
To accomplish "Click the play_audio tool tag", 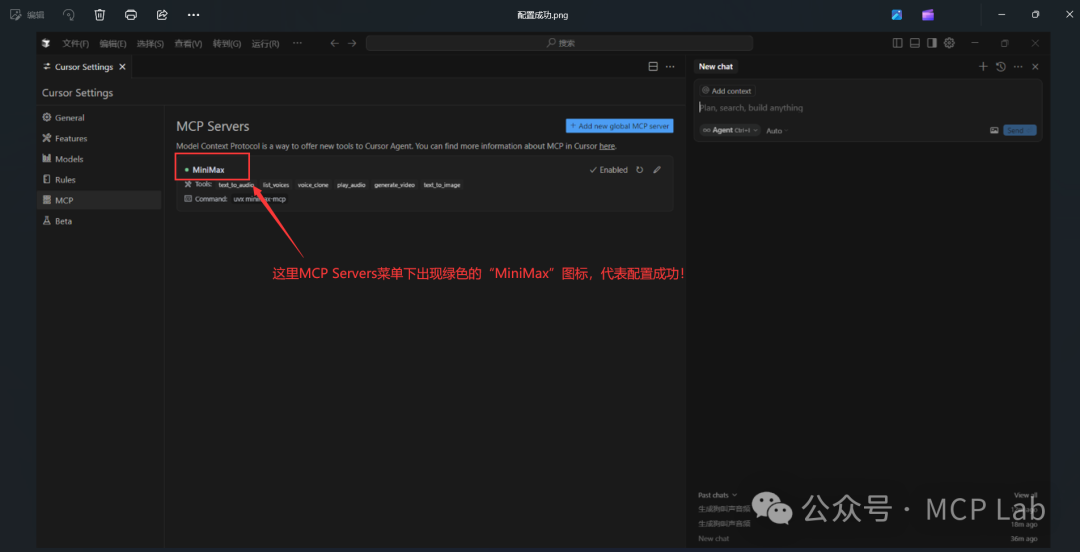I will (351, 185).
